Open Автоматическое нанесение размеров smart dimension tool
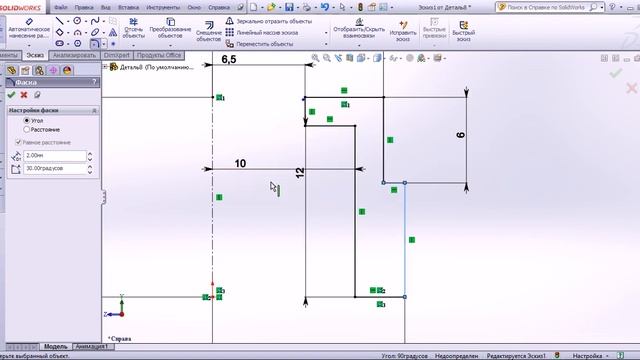 29,28
